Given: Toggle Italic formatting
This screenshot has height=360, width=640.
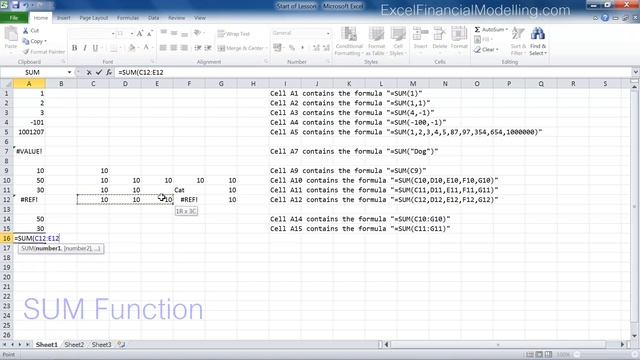Looking at the screenshot, I should 84,48.
